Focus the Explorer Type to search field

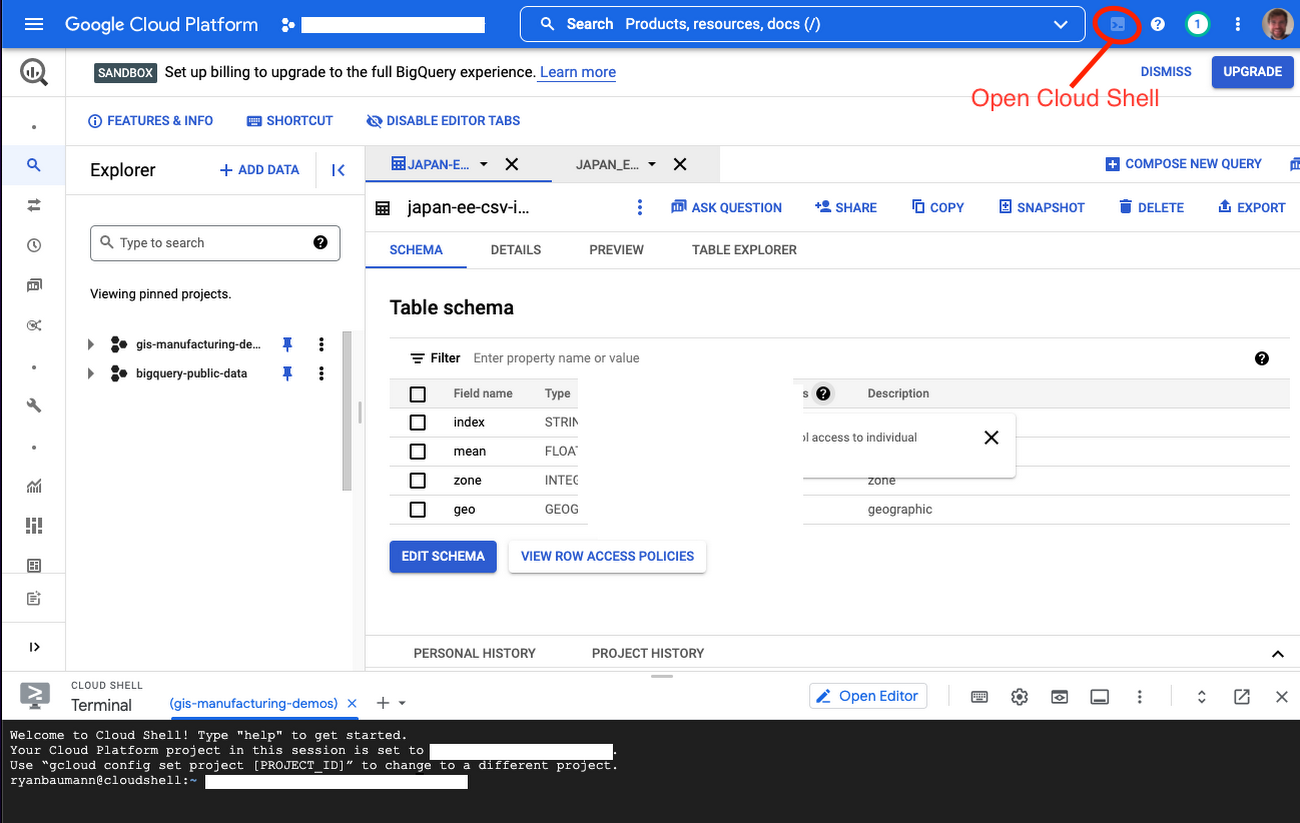pyautogui.click(x=215, y=243)
